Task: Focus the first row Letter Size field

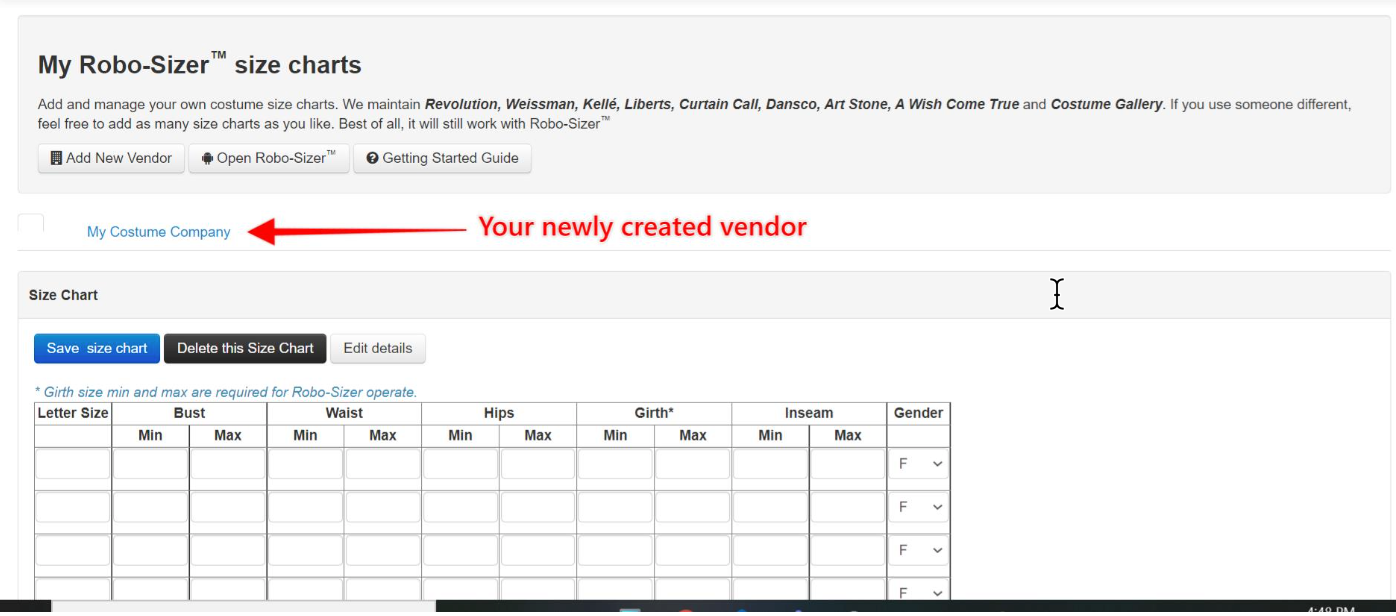Action: pyautogui.click(x=73, y=464)
